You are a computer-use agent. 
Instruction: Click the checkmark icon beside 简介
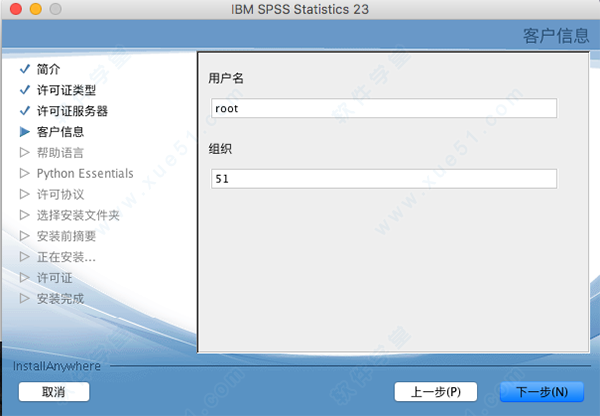click(25, 69)
